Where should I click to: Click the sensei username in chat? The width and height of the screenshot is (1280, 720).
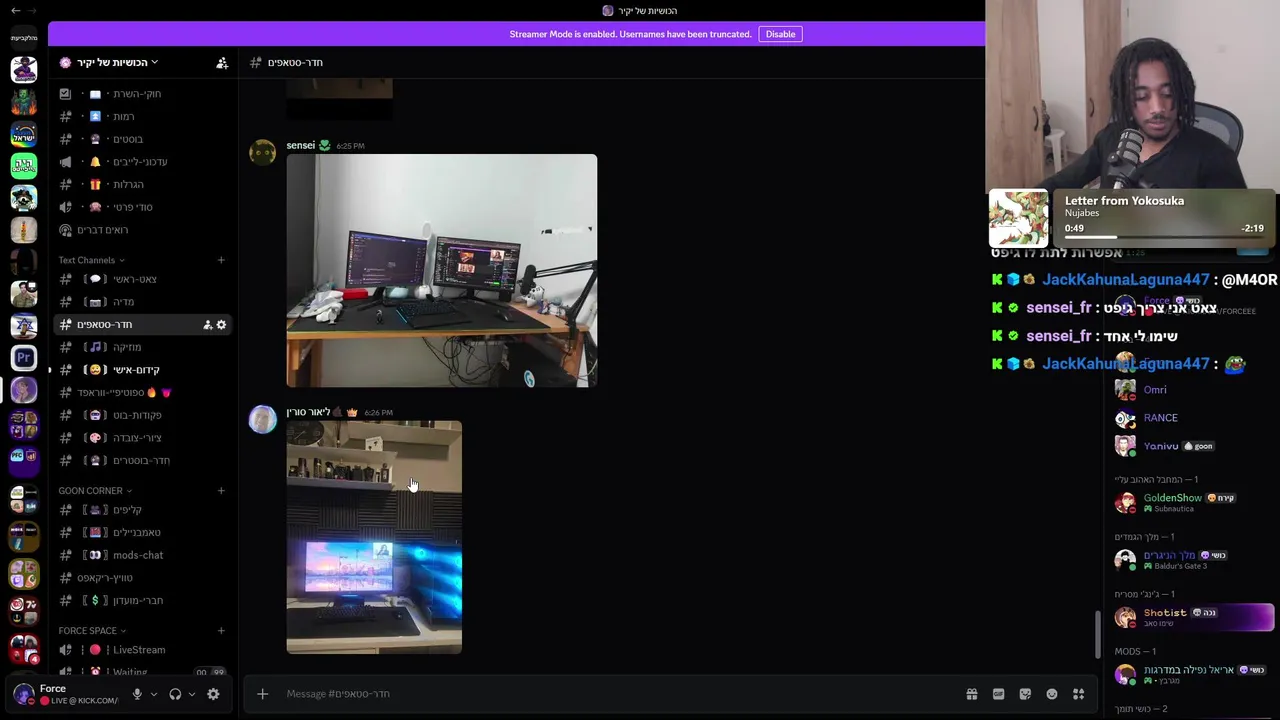300,145
